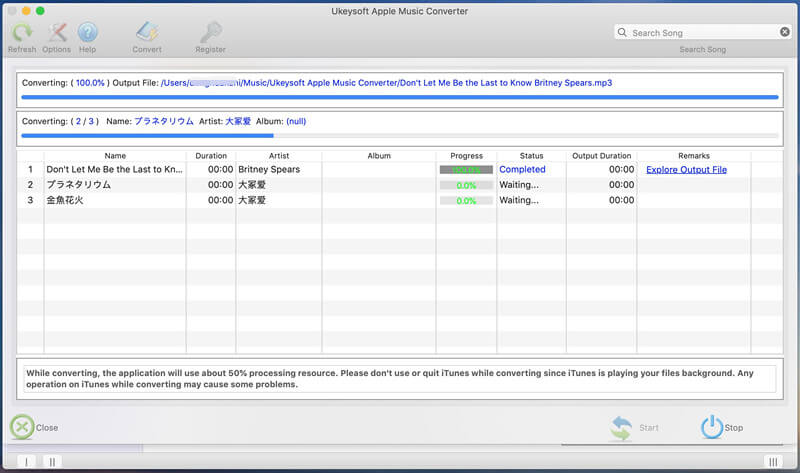This screenshot has height=473, width=800.
Task: Click the 100.0% converting percentage text
Action: pyautogui.click(x=90, y=83)
